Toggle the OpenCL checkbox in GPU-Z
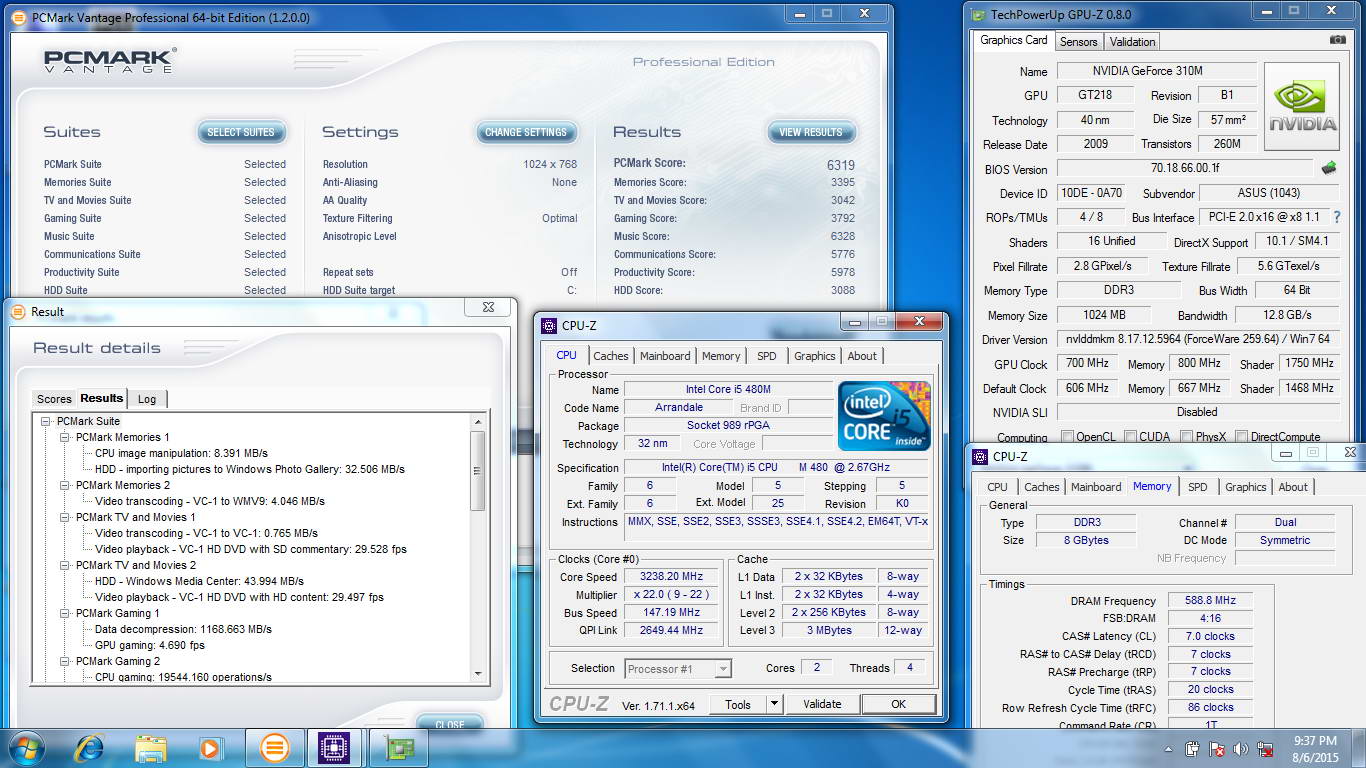 (x=1068, y=437)
